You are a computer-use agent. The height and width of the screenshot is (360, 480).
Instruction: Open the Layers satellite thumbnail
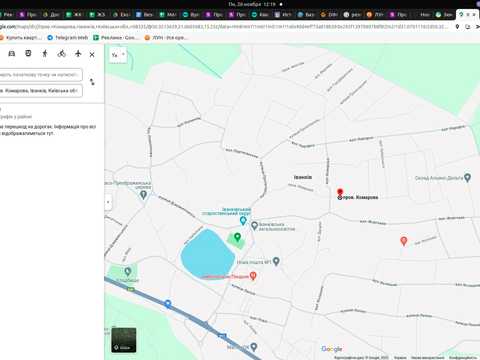coord(124,340)
